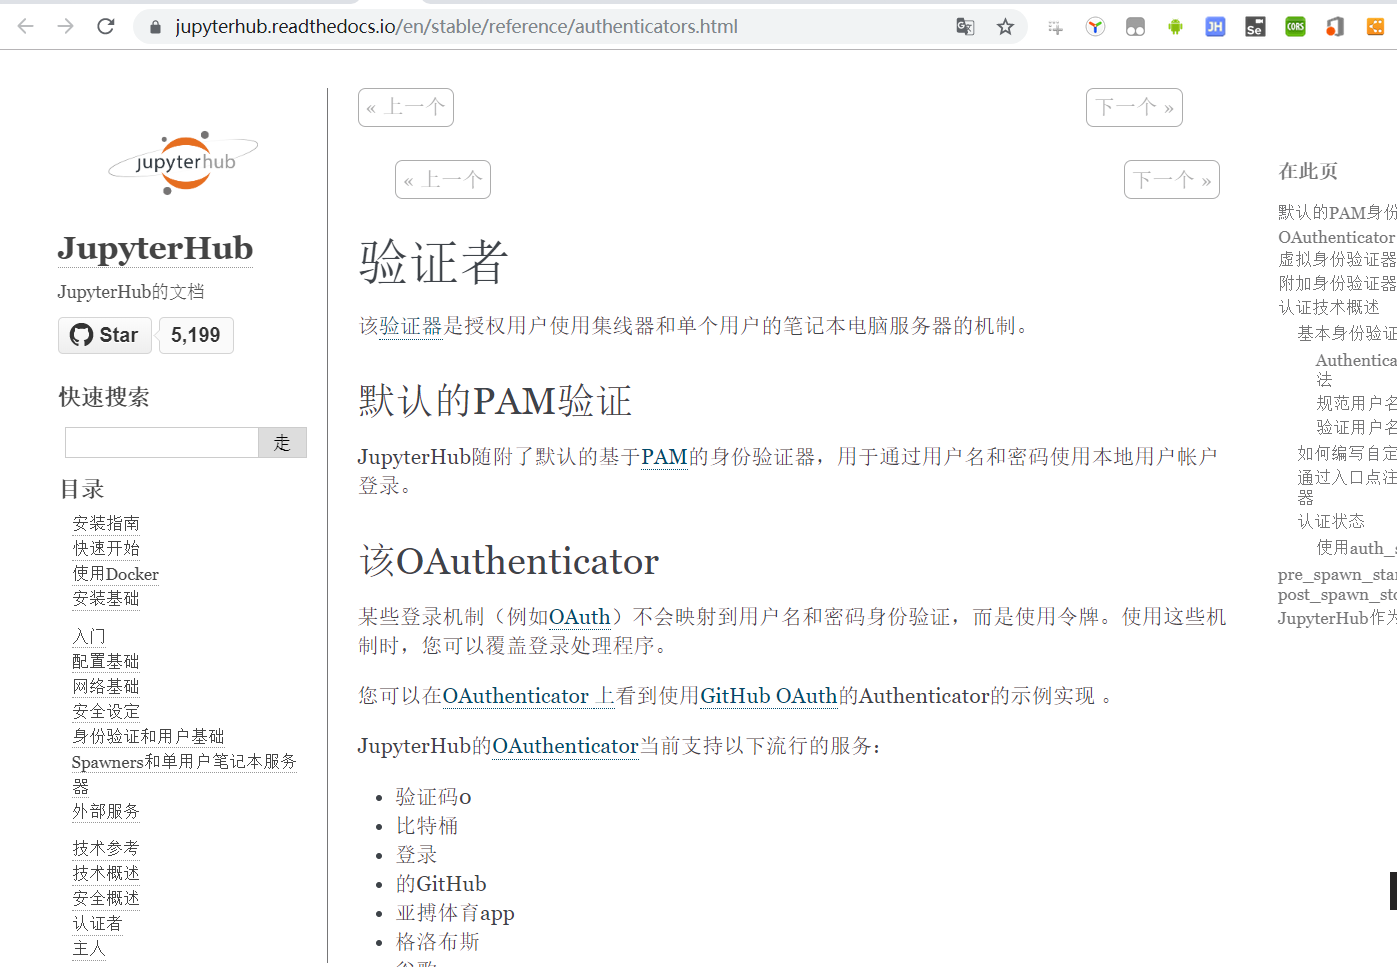The width and height of the screenshot is (1397, 967).
Task: Open 快速开始 in the table of contents
Action: [106, 548]
